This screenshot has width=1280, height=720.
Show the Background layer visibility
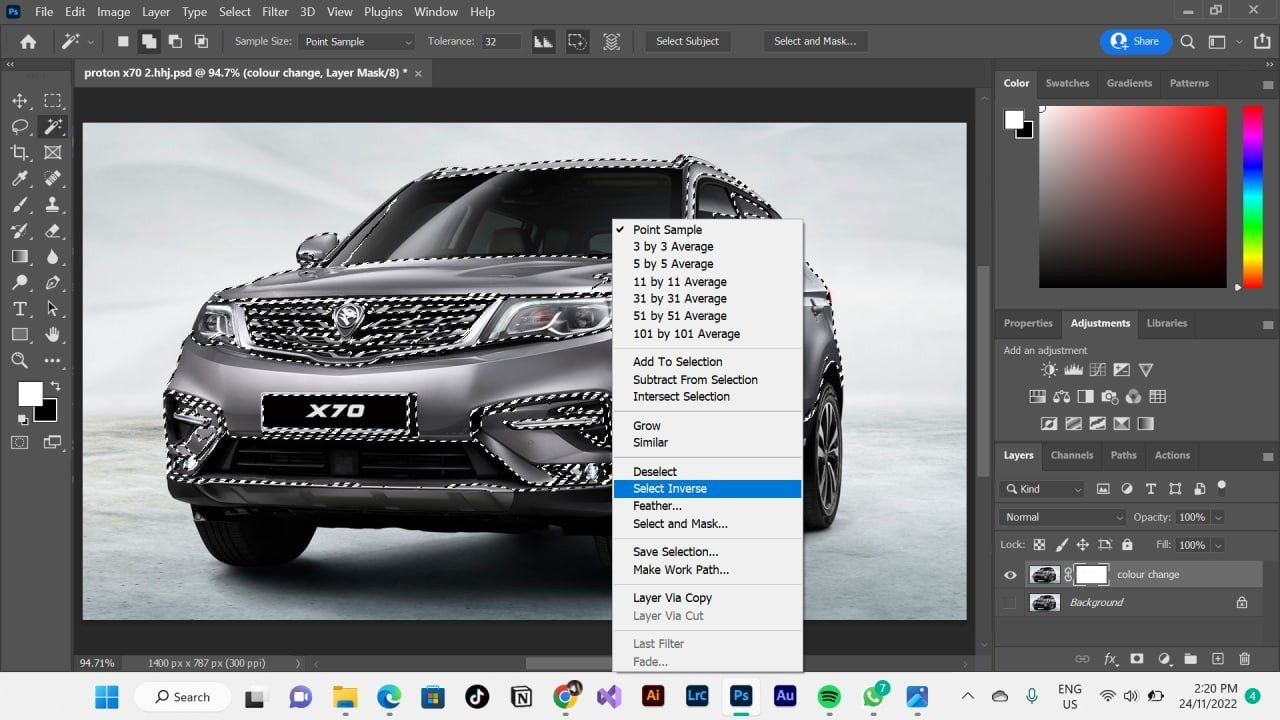click(x=1010, y=603)
